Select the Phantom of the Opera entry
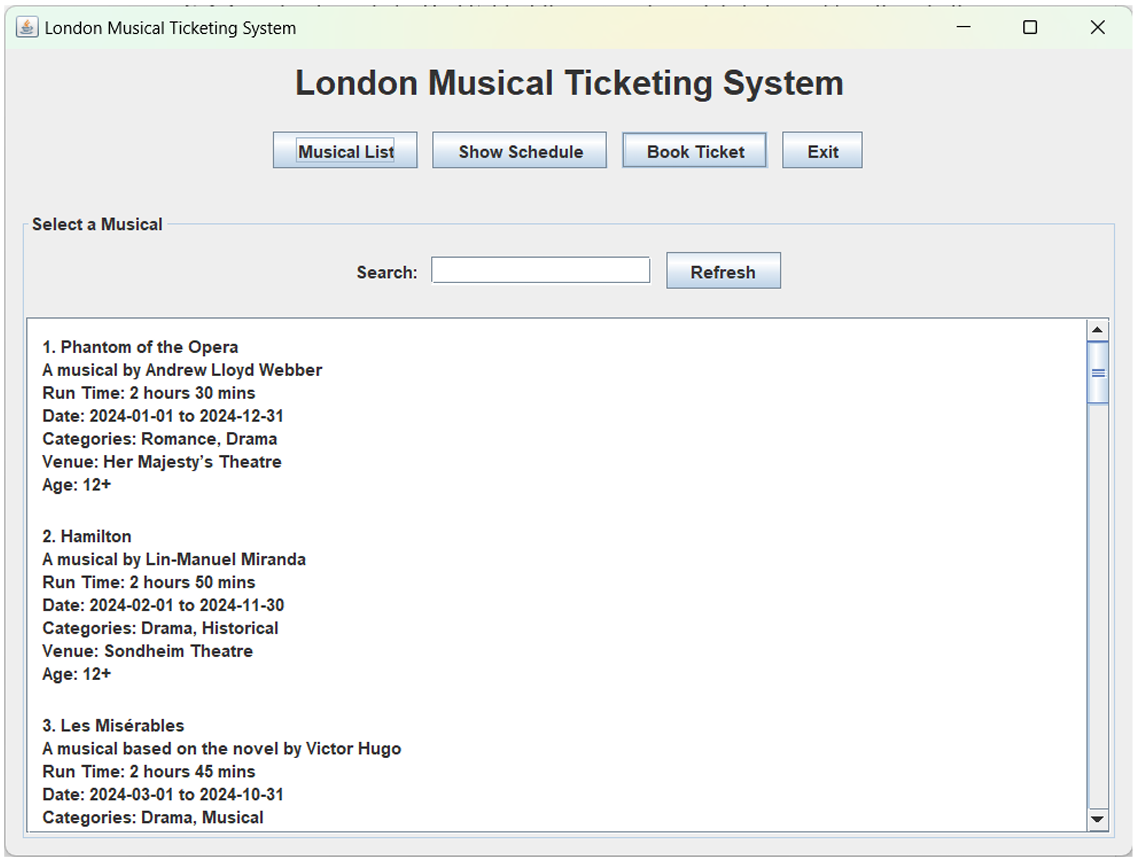Screen dimensions: 1137x862 coord(140,346)
